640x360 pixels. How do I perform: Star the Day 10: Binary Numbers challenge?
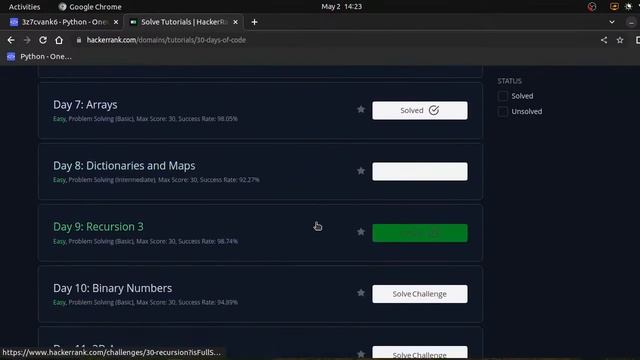pos(361,293)
